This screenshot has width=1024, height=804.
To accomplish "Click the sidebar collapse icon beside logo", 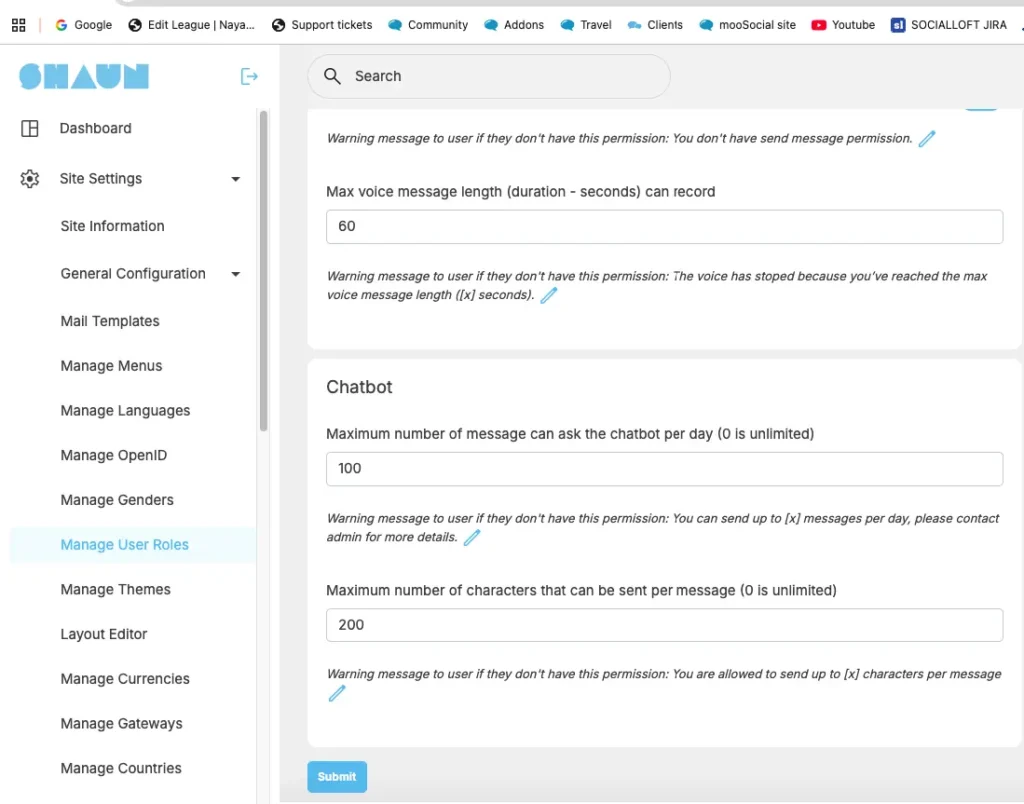I will (249, 77).
